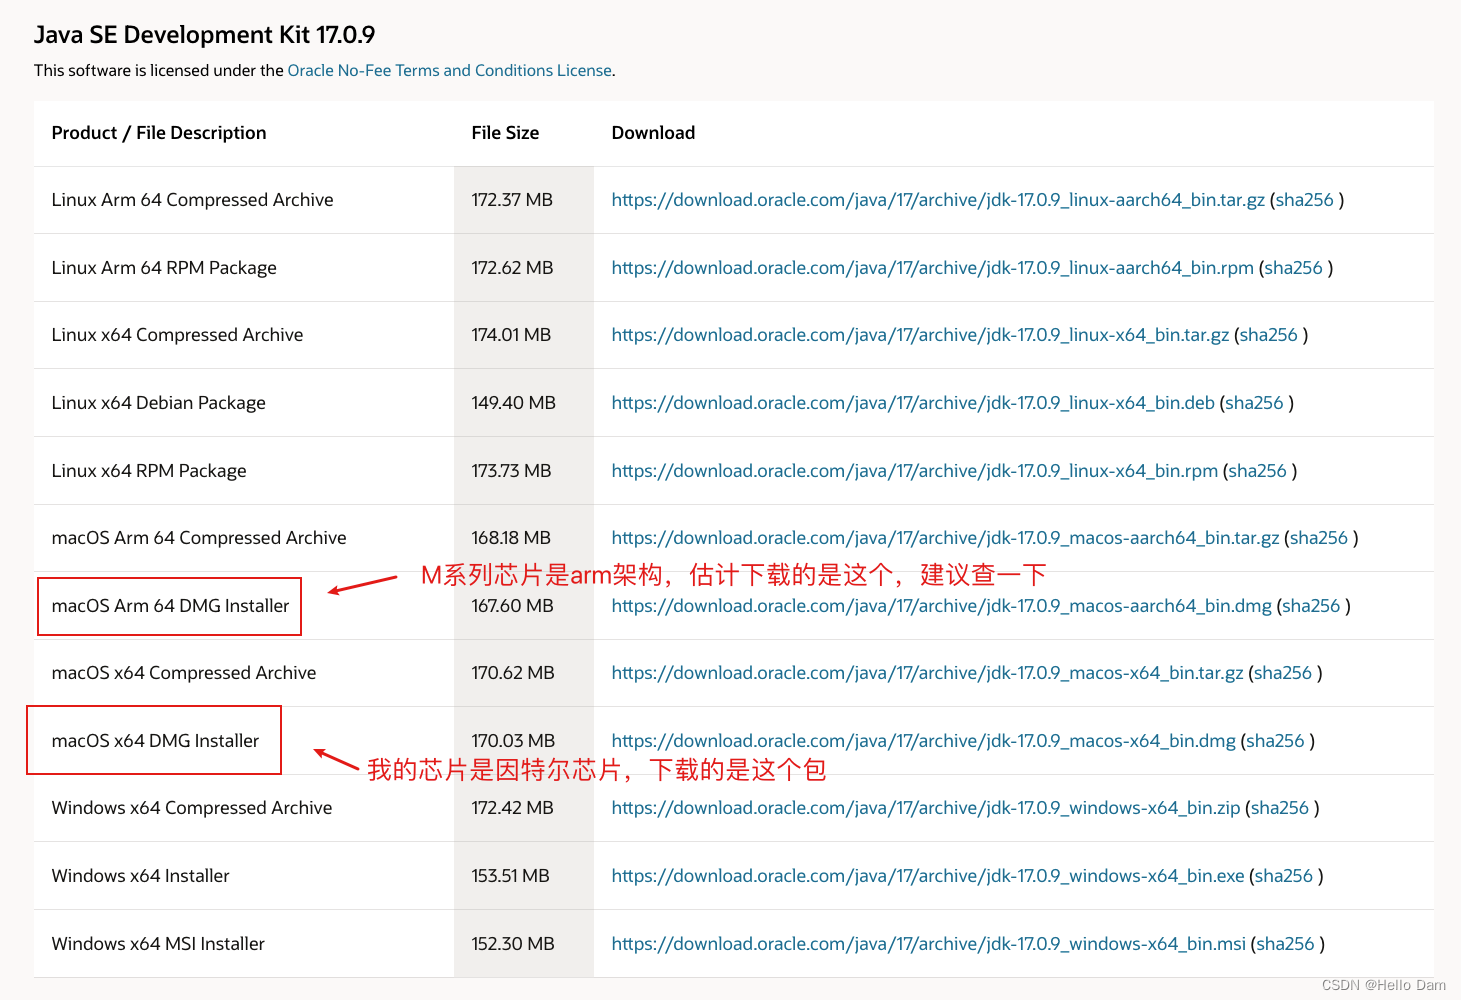The width and height of the screenshot is (1461, 1000).
Task: Select 'macOS Arm 64 DMG Installer' text
Action: pyautogui.click(x=170, y=606)
